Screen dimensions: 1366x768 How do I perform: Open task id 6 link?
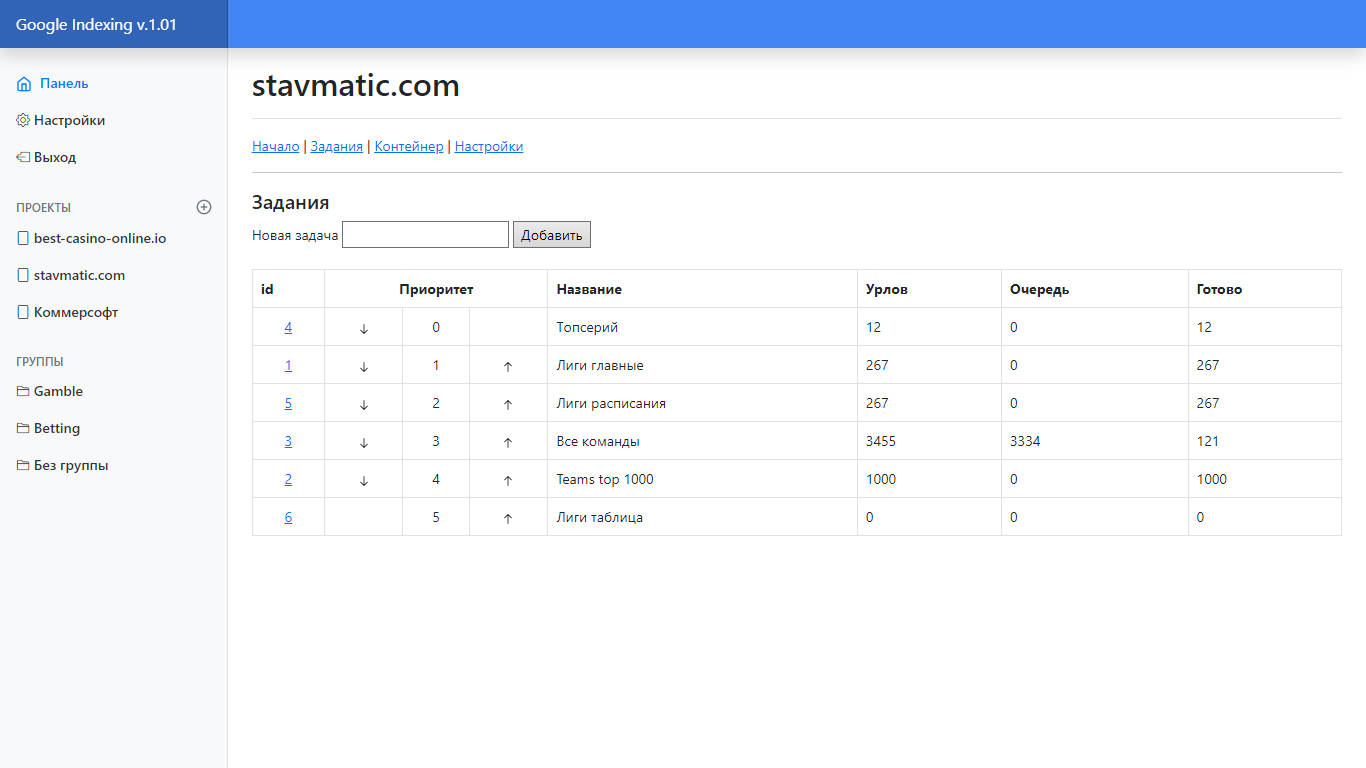click(288, 517)
